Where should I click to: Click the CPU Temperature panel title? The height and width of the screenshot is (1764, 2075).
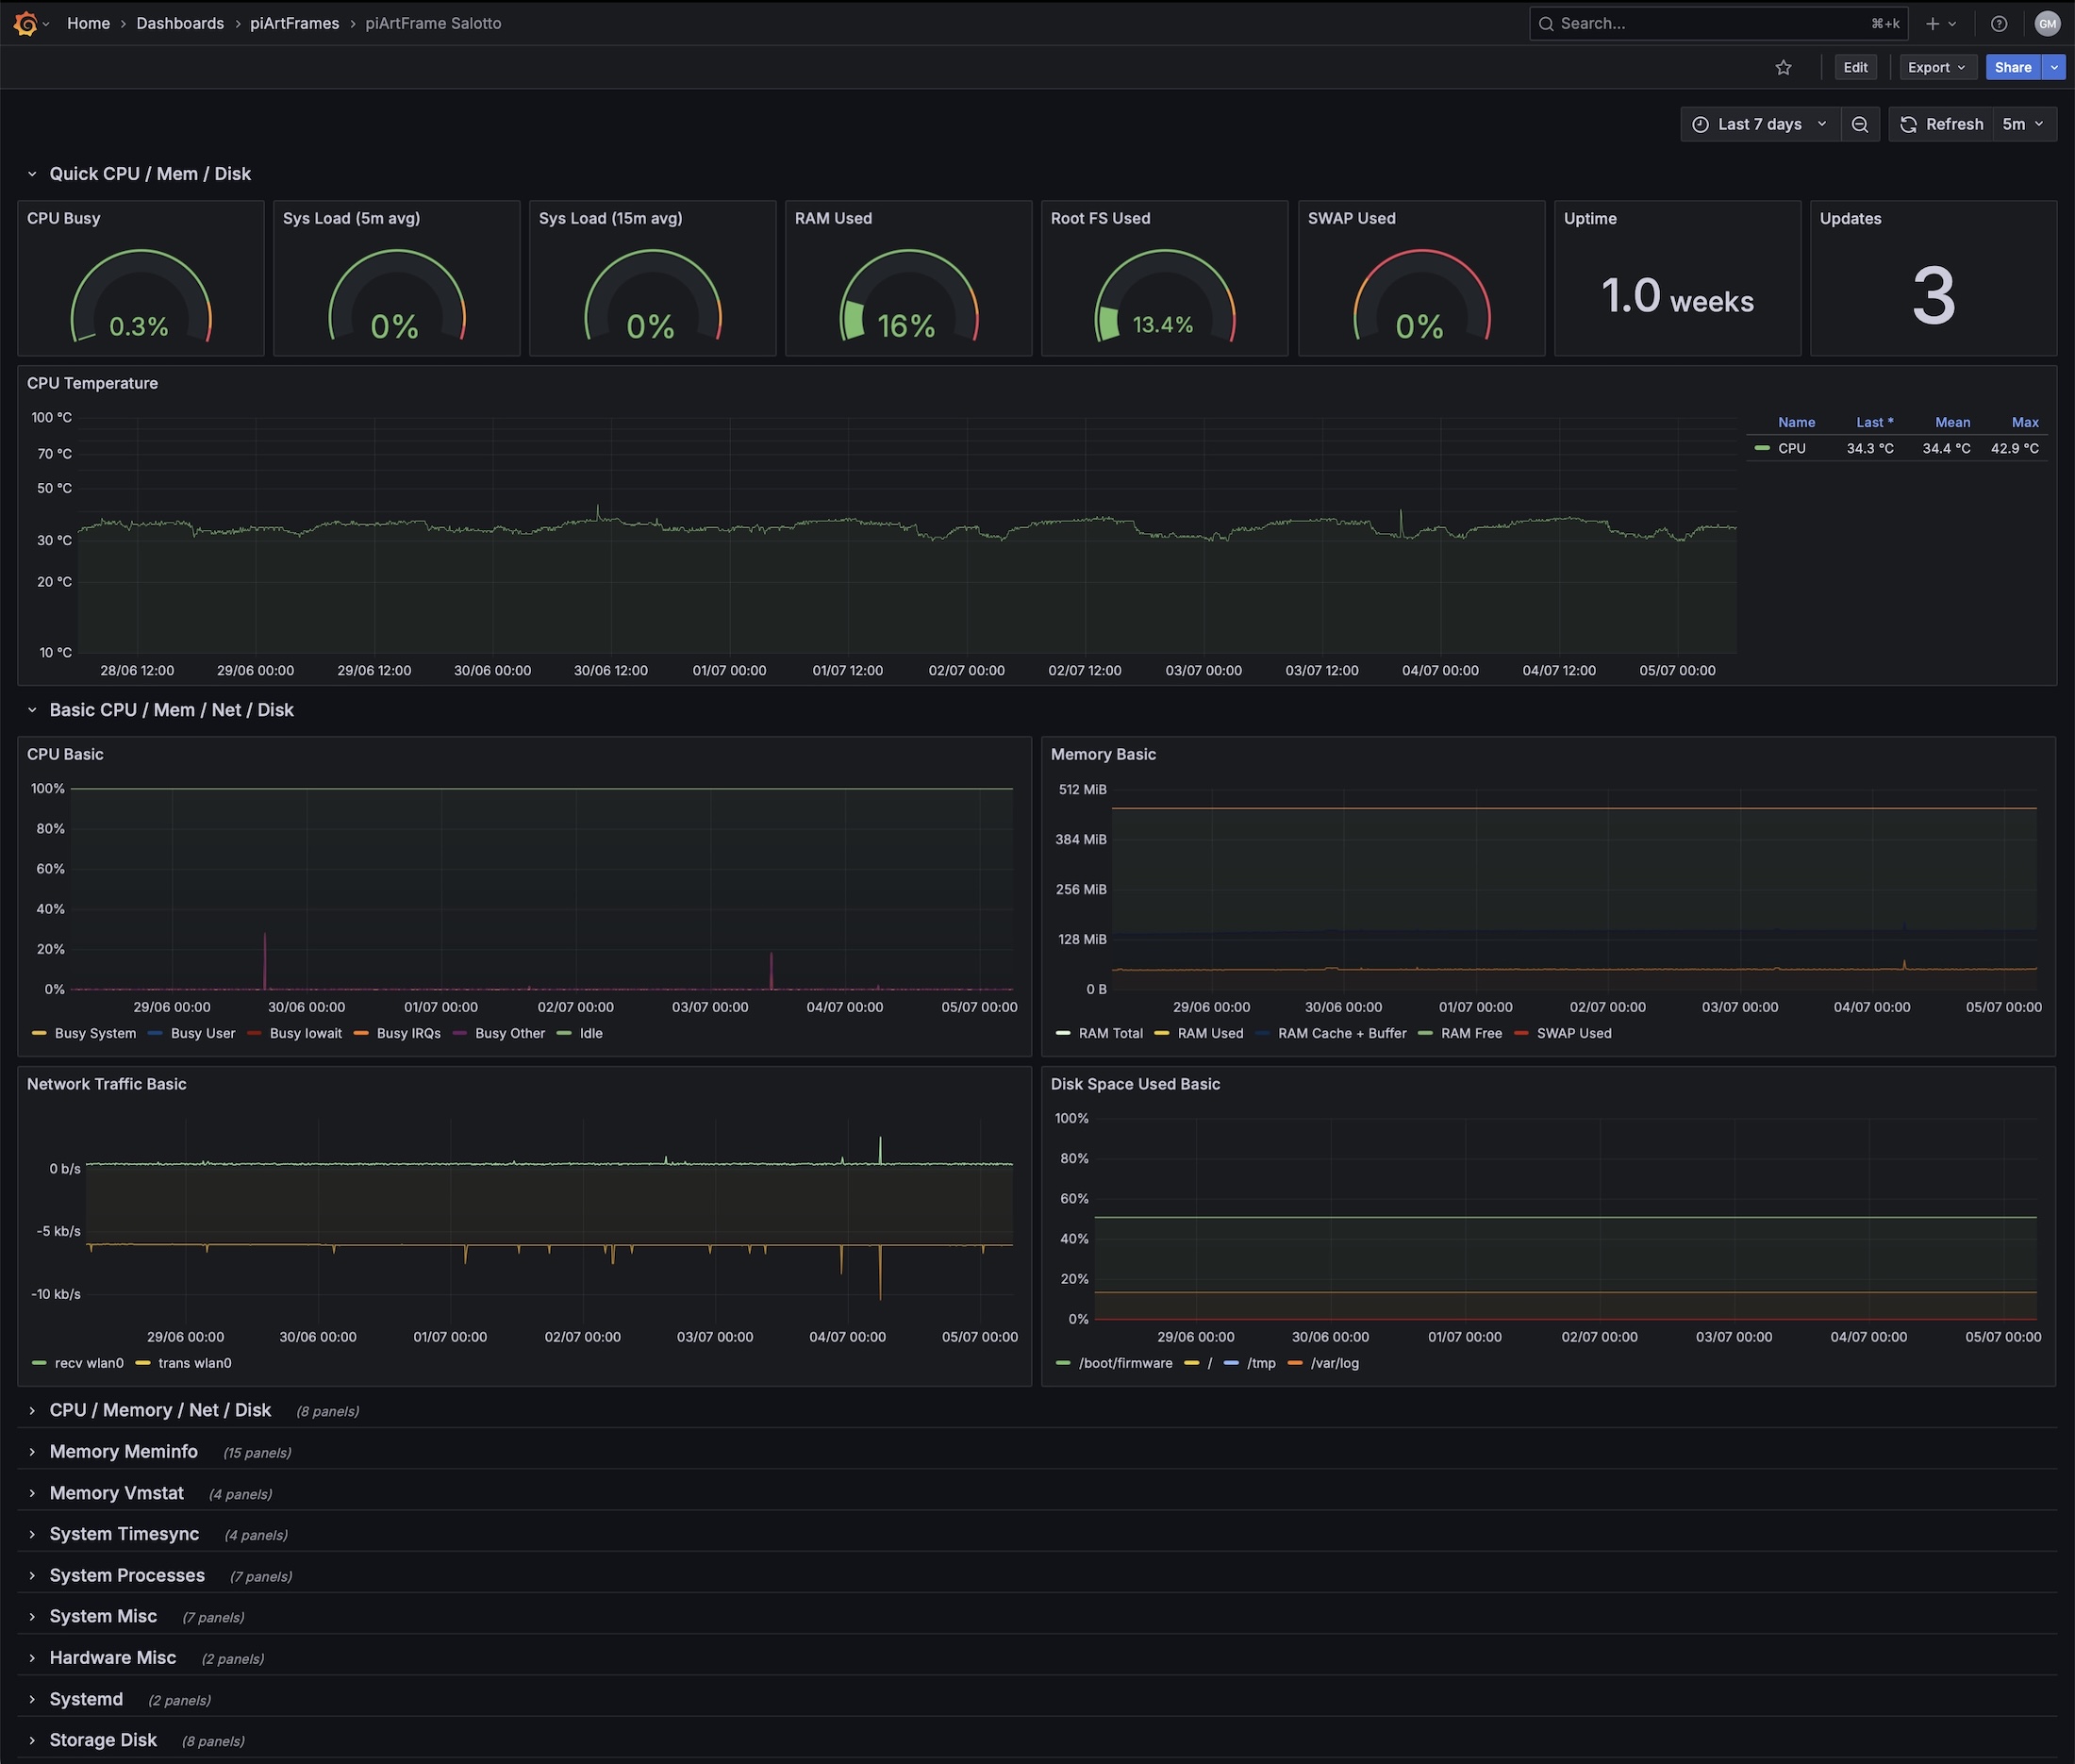pyautogui.click(x=92, y=383)
